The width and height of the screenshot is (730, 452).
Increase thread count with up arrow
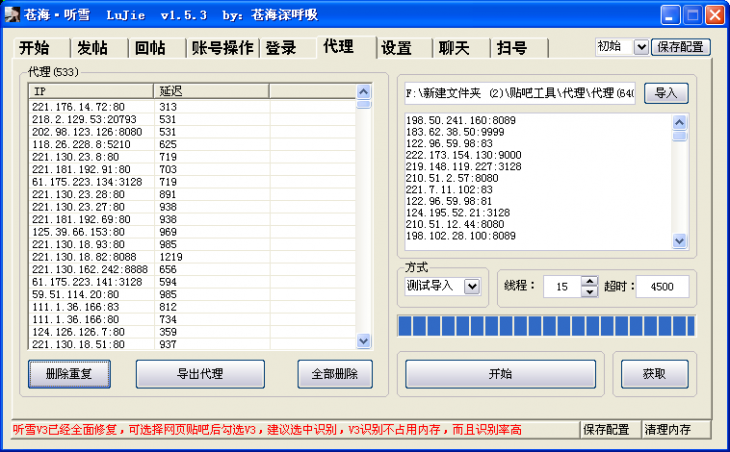pos(589,281)
